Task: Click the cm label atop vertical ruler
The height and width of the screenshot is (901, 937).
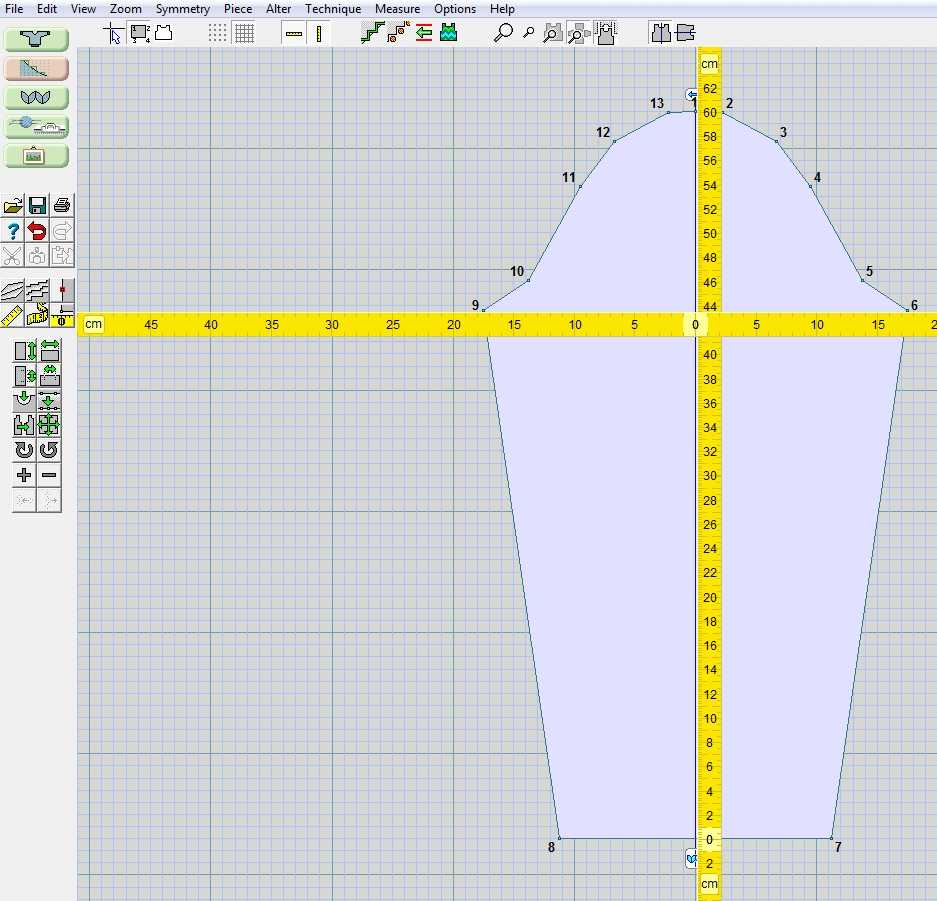Action: (x=709, y=65)
